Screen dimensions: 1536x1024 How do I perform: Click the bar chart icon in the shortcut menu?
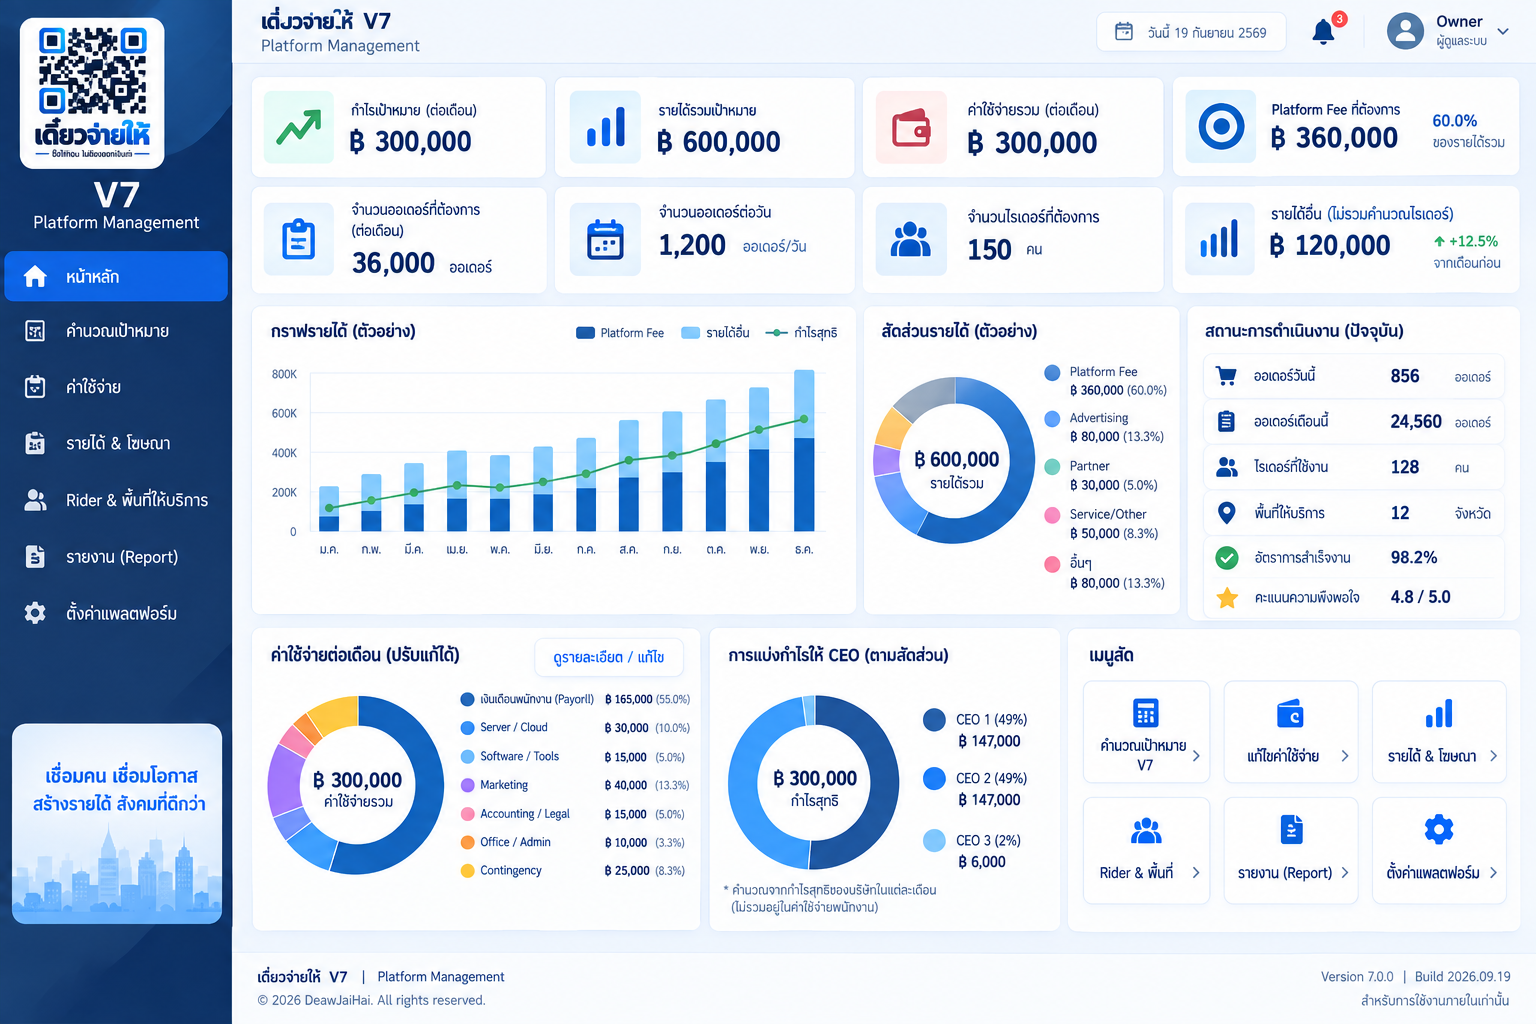pos(1439,714)
